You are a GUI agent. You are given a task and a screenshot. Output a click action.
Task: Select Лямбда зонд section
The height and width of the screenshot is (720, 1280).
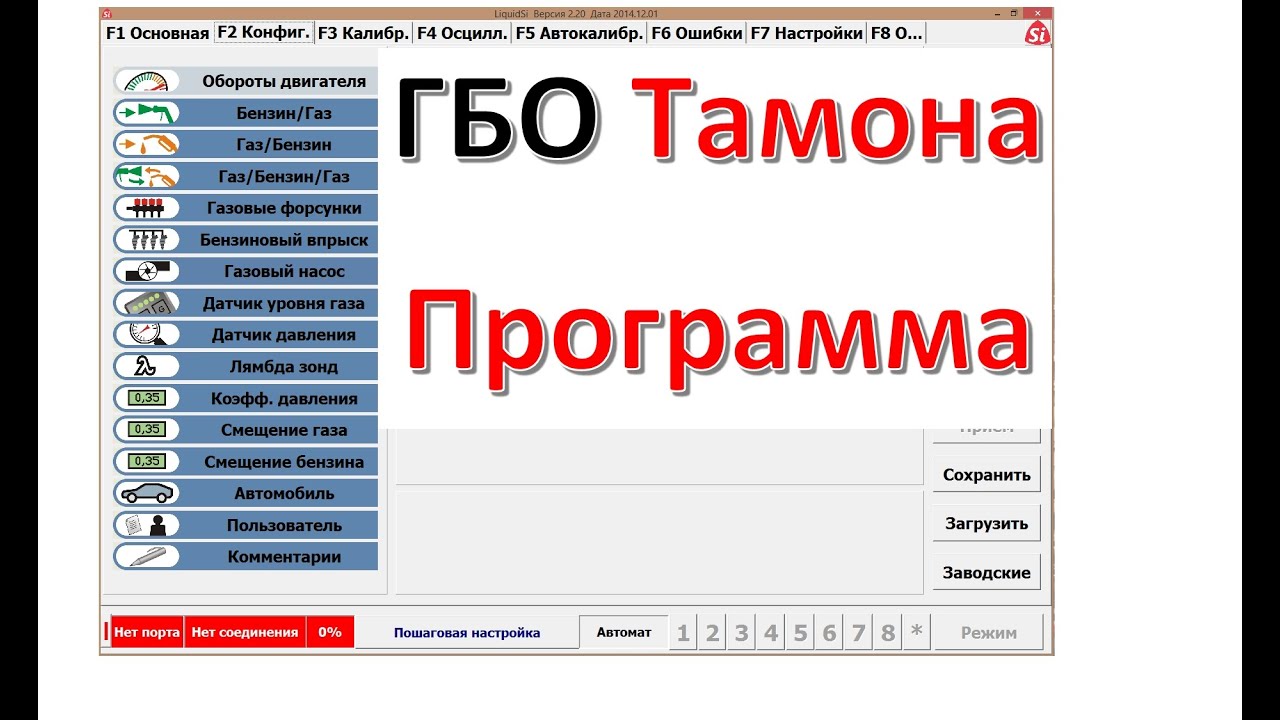(245, 366)
